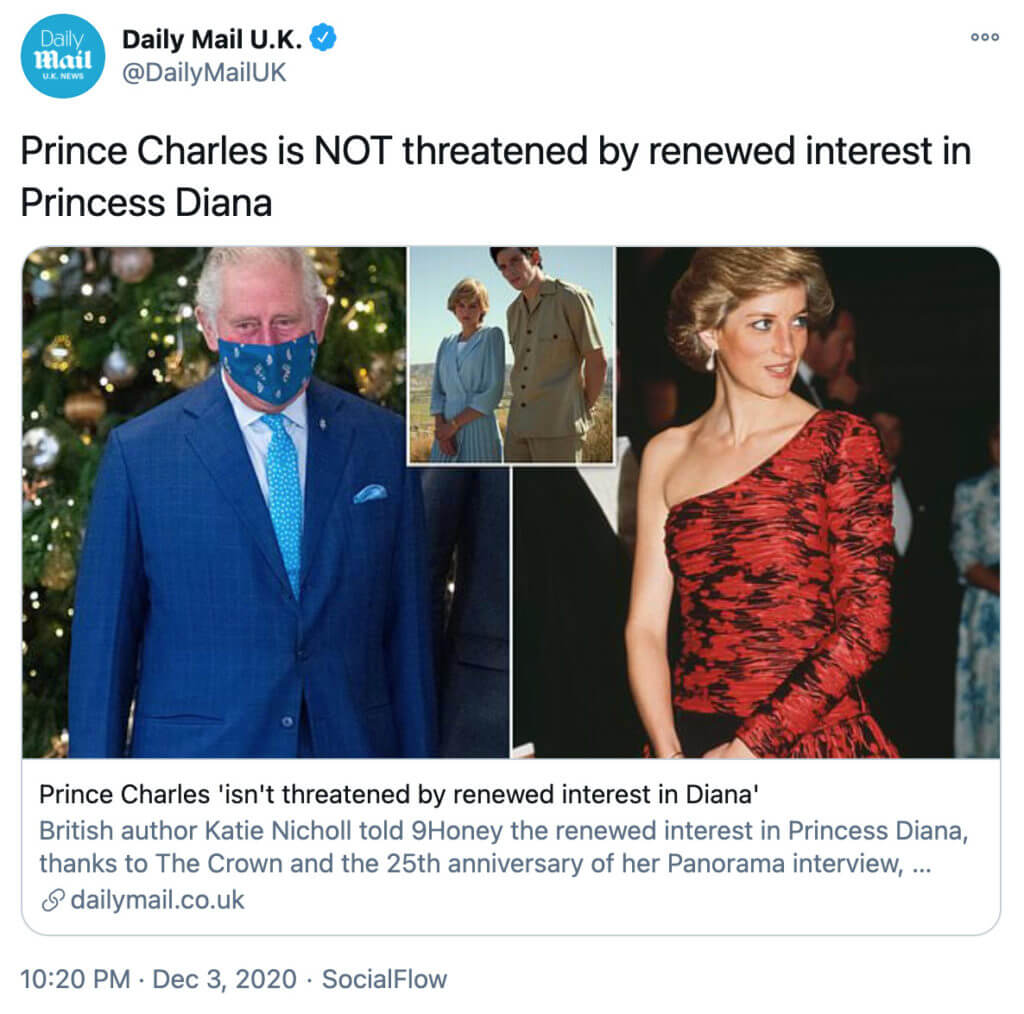The height and width of the screenshot is (1014, 1024).
Task: Click the 10:20 PM timestamp
Action: pyautogui.click(x=75, y=979)
